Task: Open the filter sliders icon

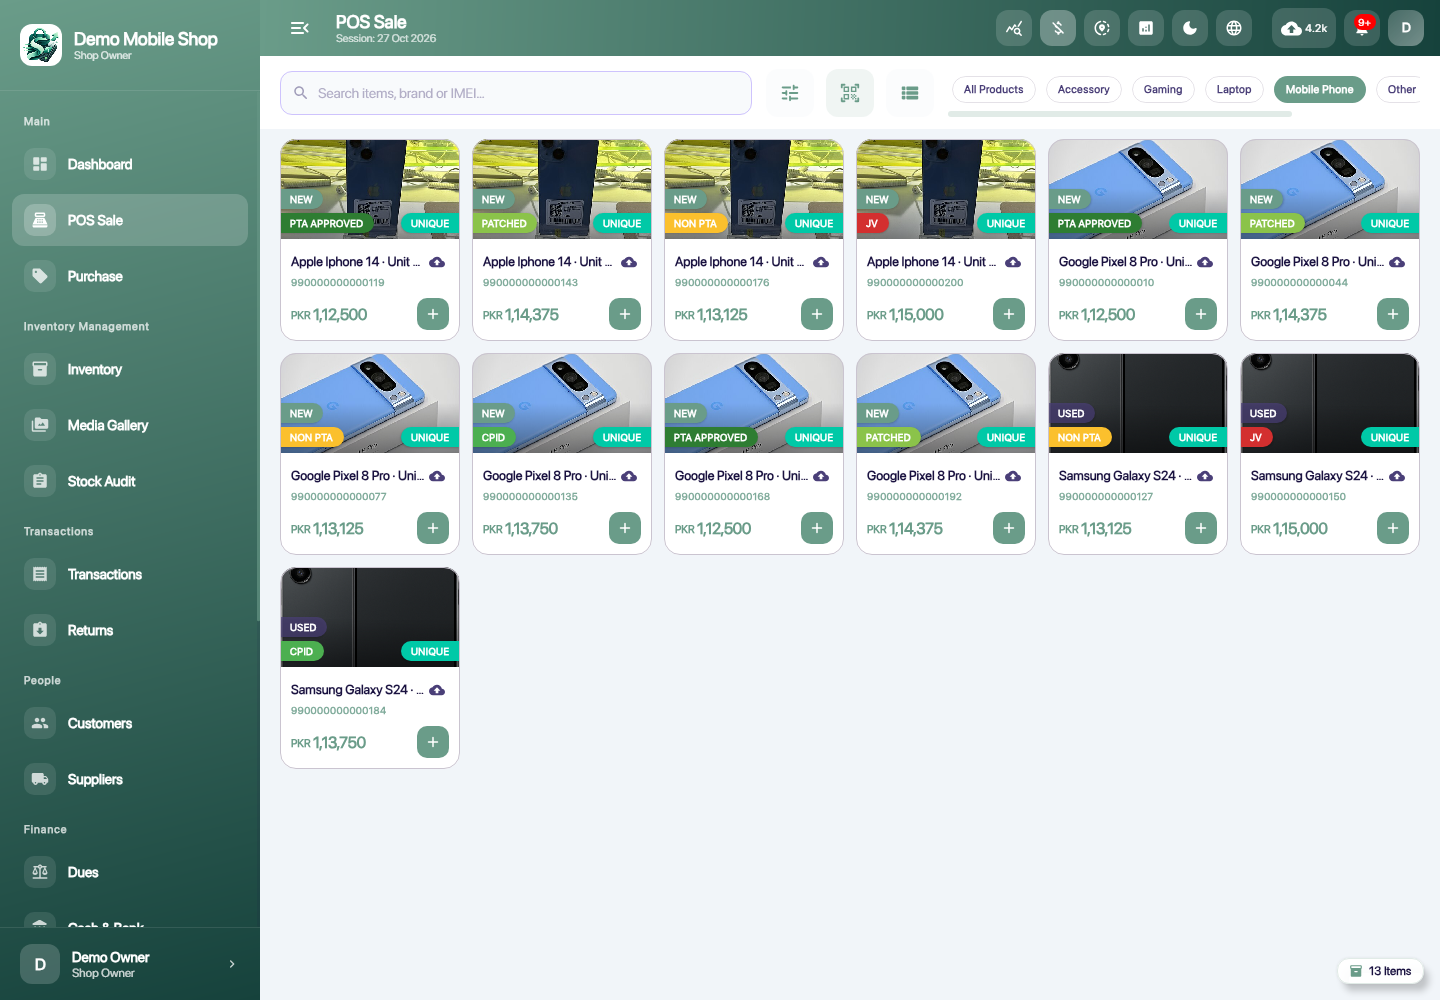Action: pyautogui.click(x=790, y=93)
